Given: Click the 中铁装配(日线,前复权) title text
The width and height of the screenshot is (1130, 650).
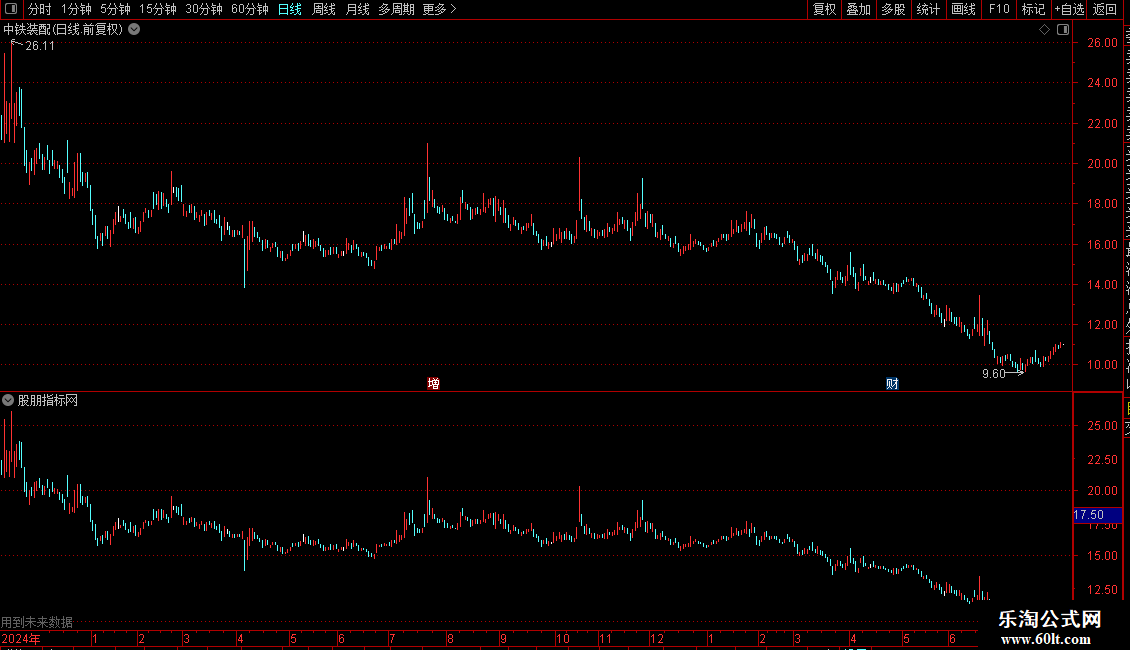Looking at the screenshot, I should (x=63, y=30).
